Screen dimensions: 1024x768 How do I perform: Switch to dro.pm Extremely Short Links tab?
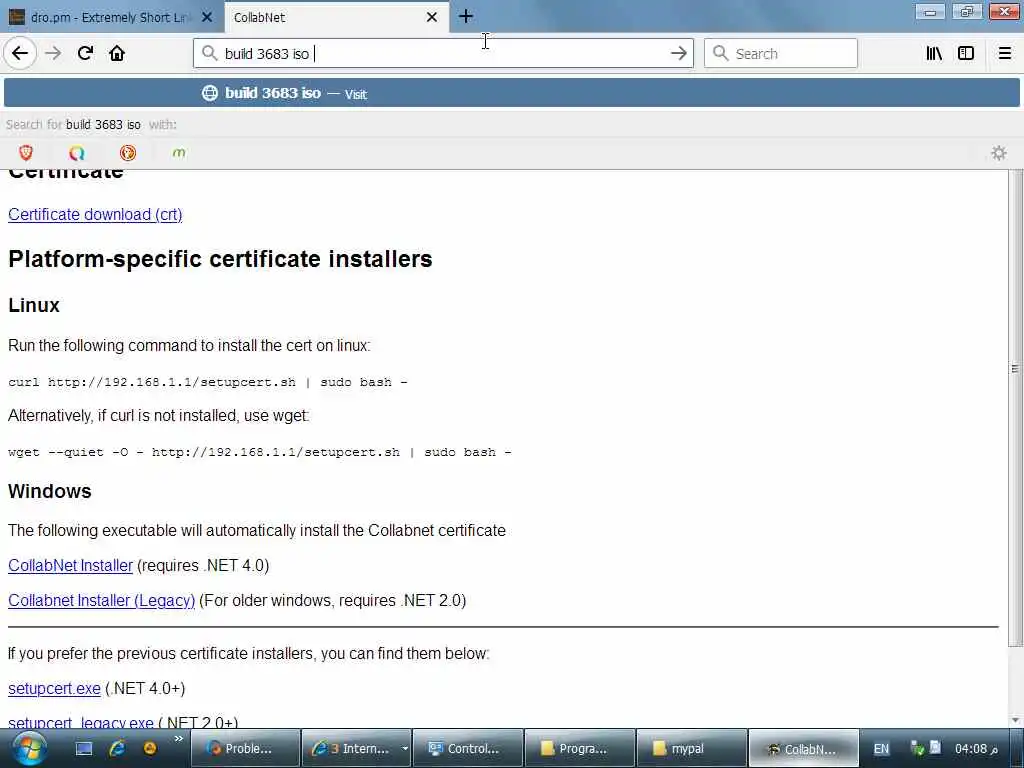(x=112, y=17)
